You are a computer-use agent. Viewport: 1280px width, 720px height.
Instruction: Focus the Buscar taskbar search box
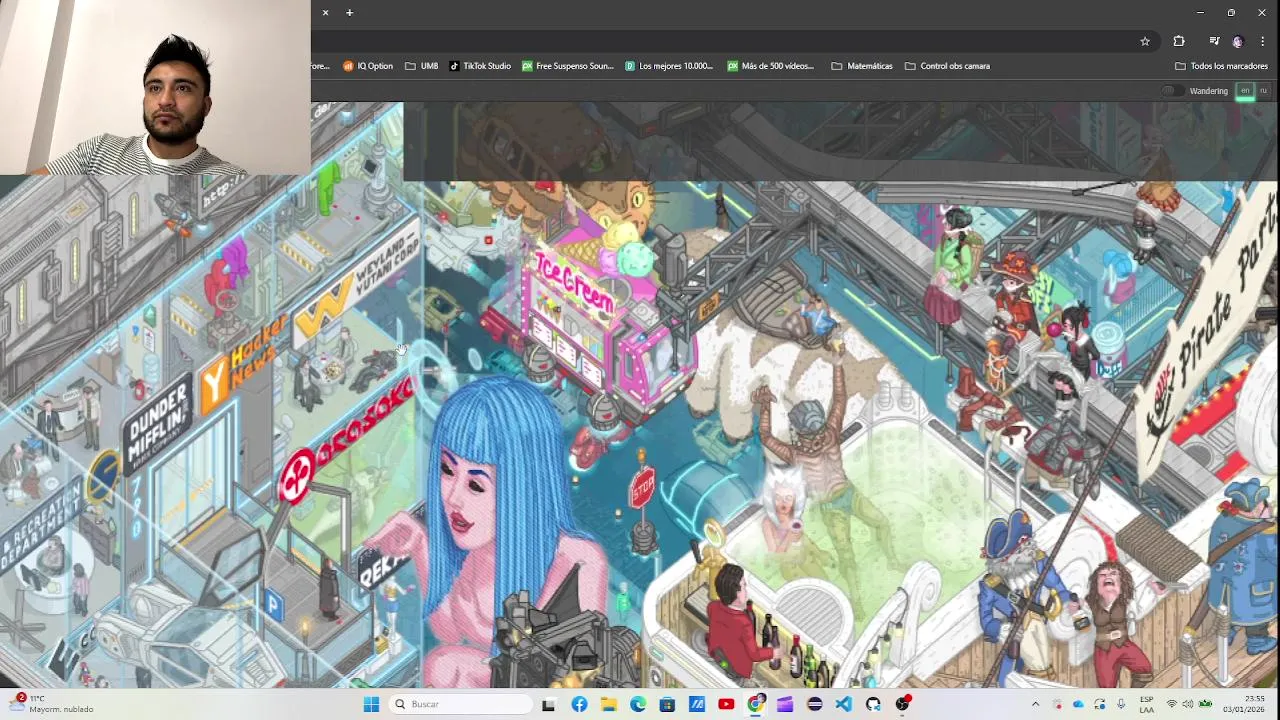461,704
